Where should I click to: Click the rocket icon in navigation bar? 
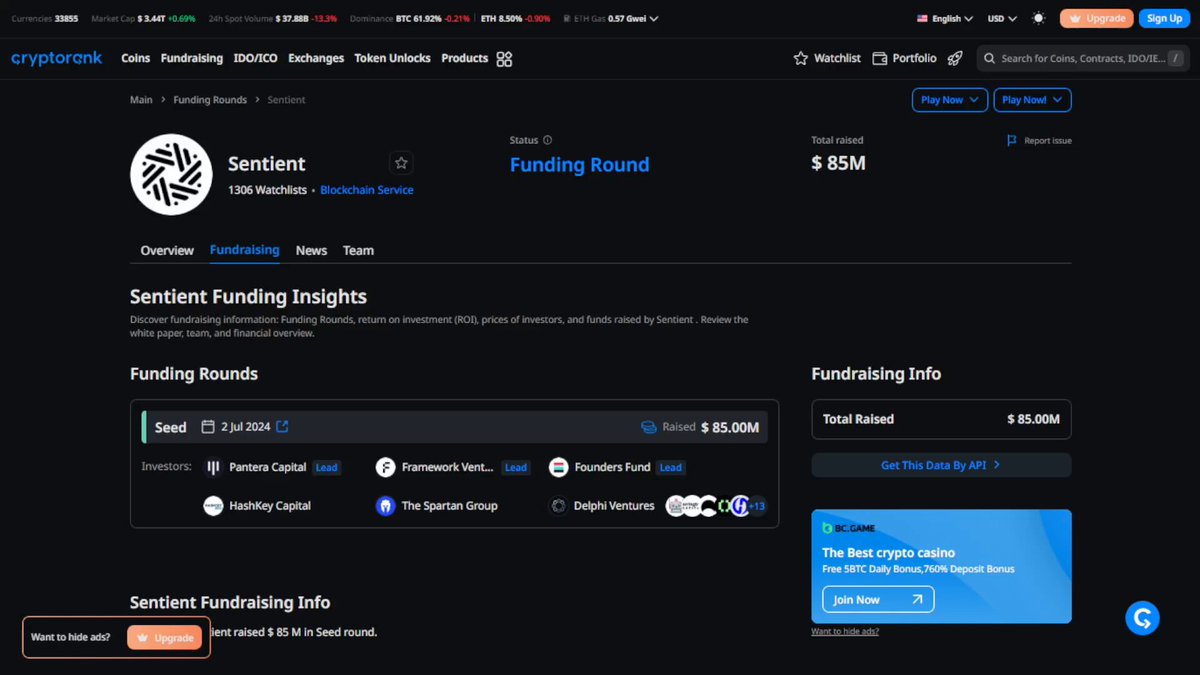tap(955, 59)
